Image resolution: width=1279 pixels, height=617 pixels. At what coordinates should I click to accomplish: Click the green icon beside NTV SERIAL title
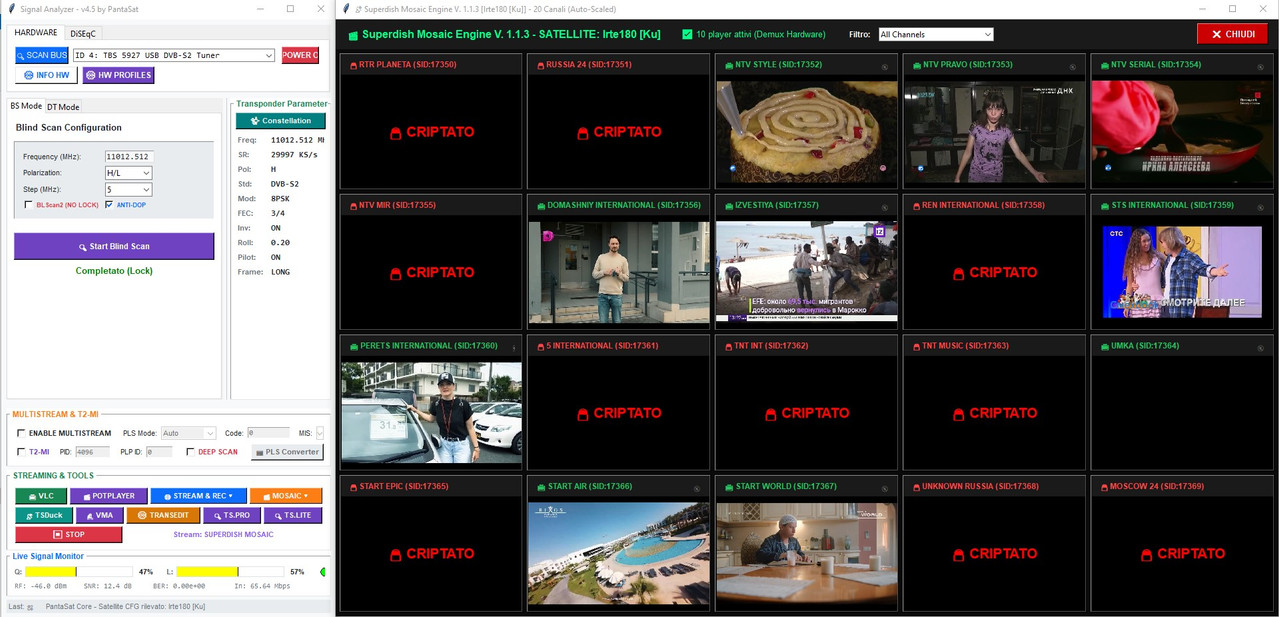1103,65
